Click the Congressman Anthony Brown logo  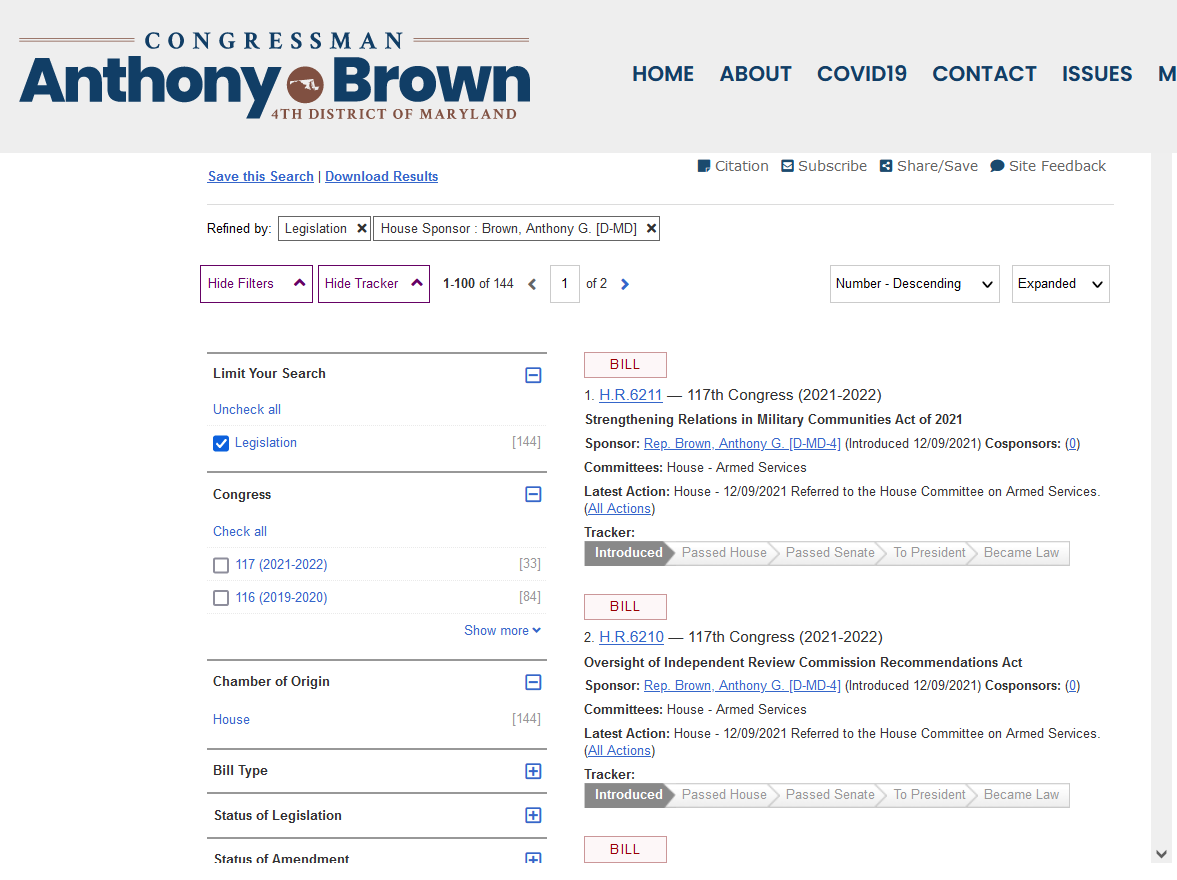click(x=275, y=77)
